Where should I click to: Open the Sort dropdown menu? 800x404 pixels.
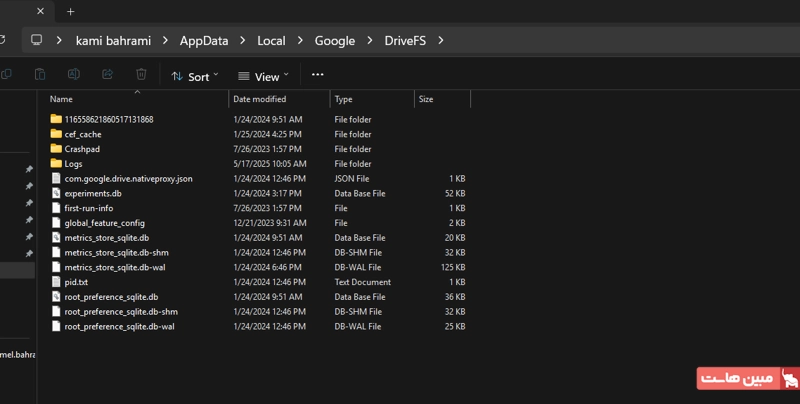point(195,77)
